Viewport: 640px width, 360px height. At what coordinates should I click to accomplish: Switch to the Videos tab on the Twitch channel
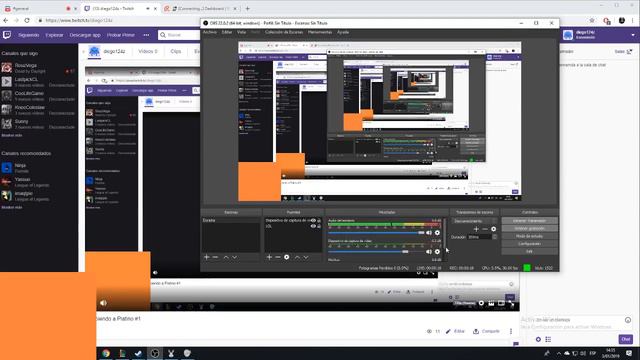148,51
